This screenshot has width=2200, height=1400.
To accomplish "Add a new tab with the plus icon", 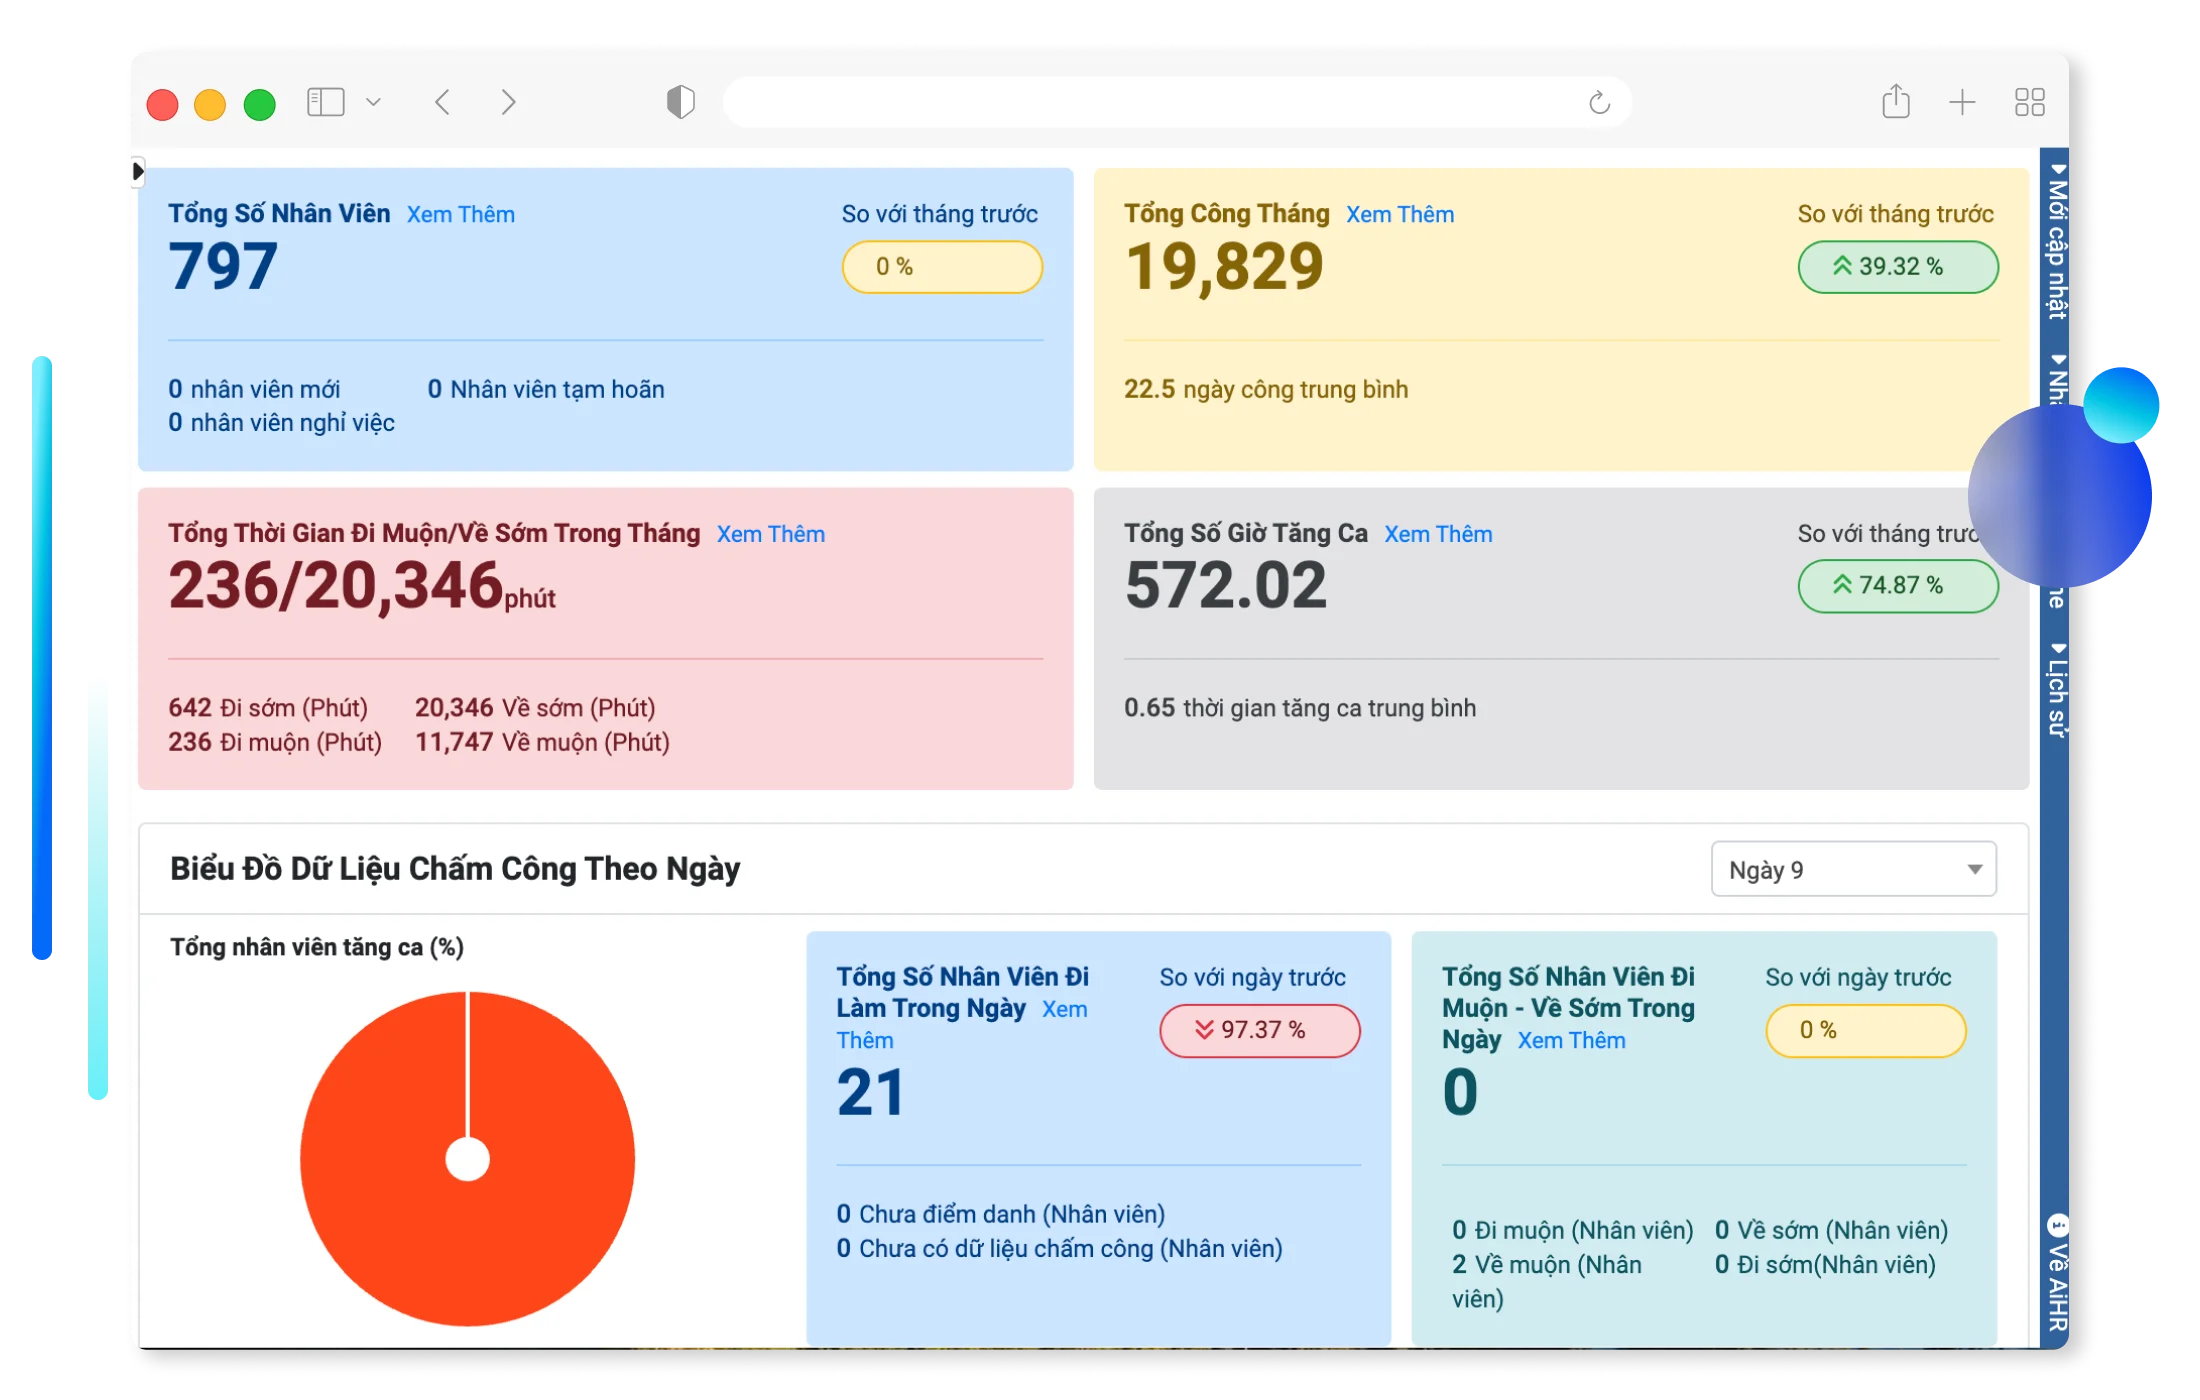I will pyautogui.click(x=1962, y=102).
